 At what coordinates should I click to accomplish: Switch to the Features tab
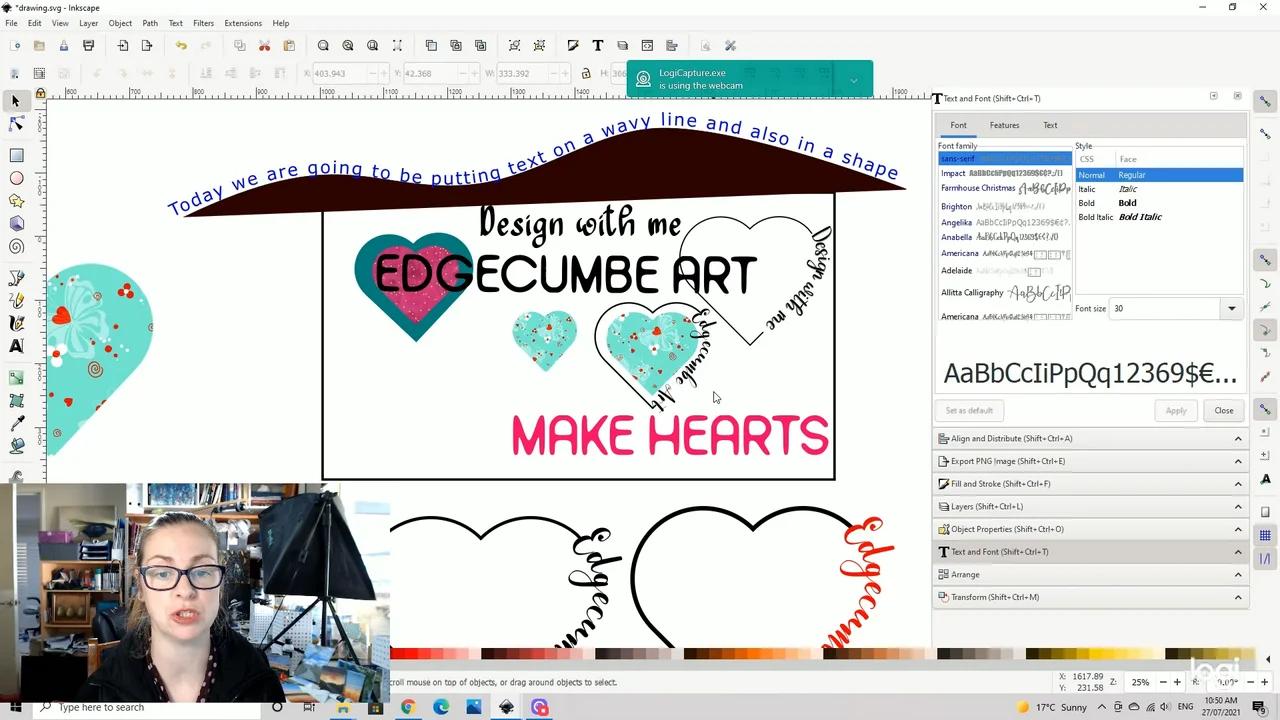[1004, 125]
